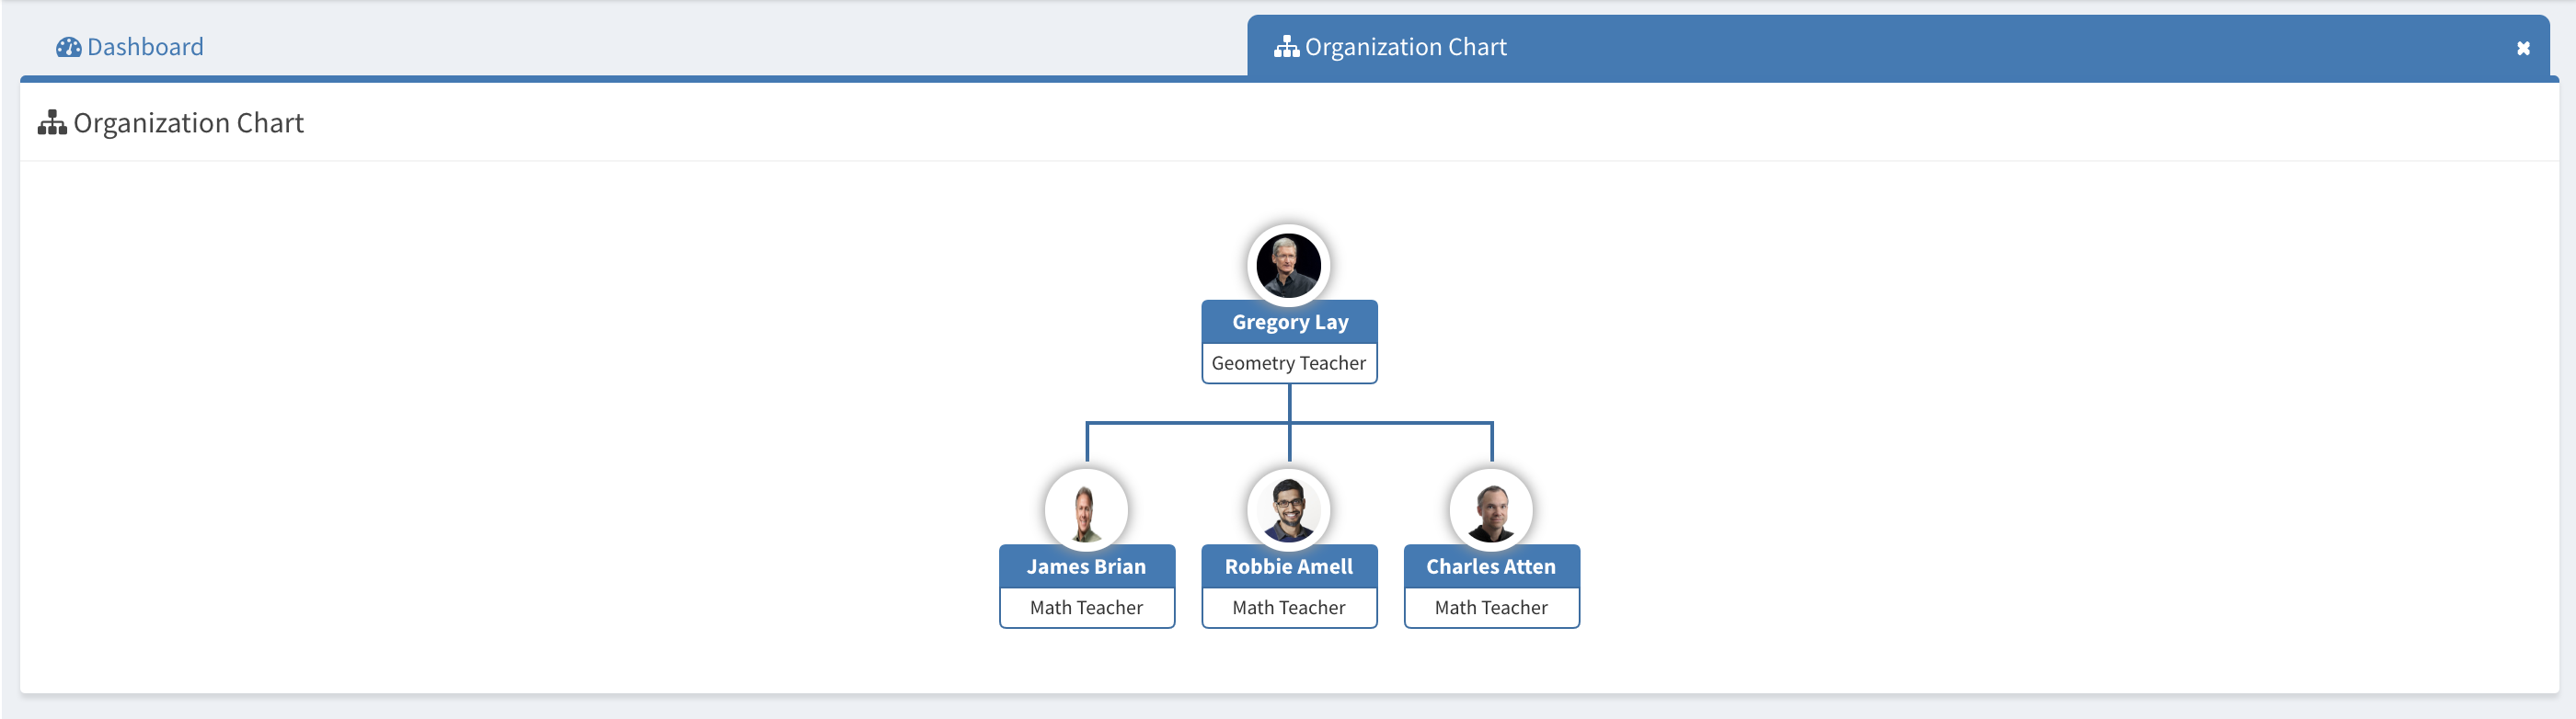Select the Gregory Lay name header
Screen dimensions: 2576x719
pyautogui.click(x=1289, y=322)
